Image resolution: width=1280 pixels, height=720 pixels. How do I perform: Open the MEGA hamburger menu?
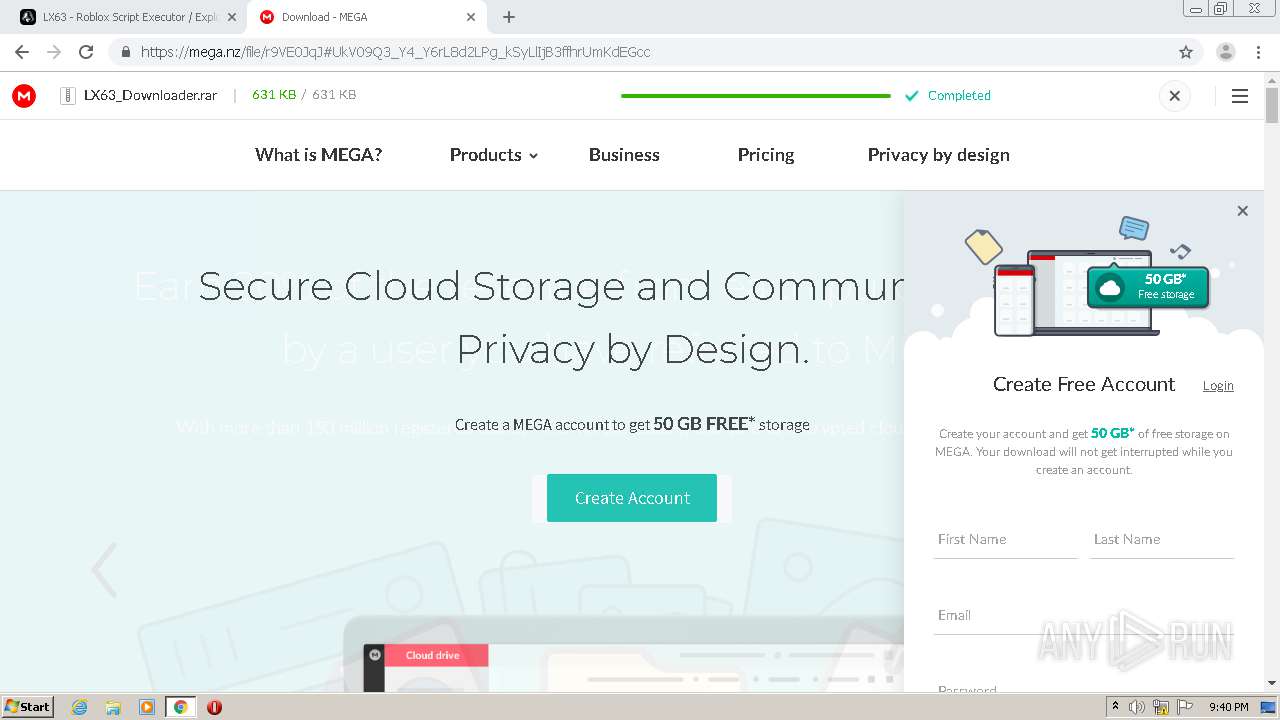coord(1240,96)
